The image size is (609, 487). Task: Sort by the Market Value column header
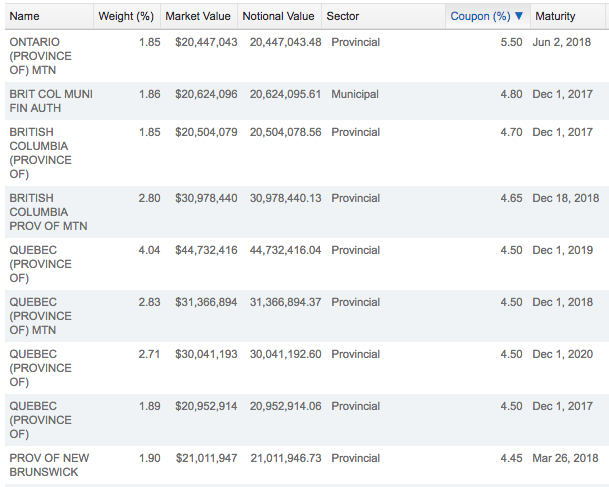(x=198, y=16)
